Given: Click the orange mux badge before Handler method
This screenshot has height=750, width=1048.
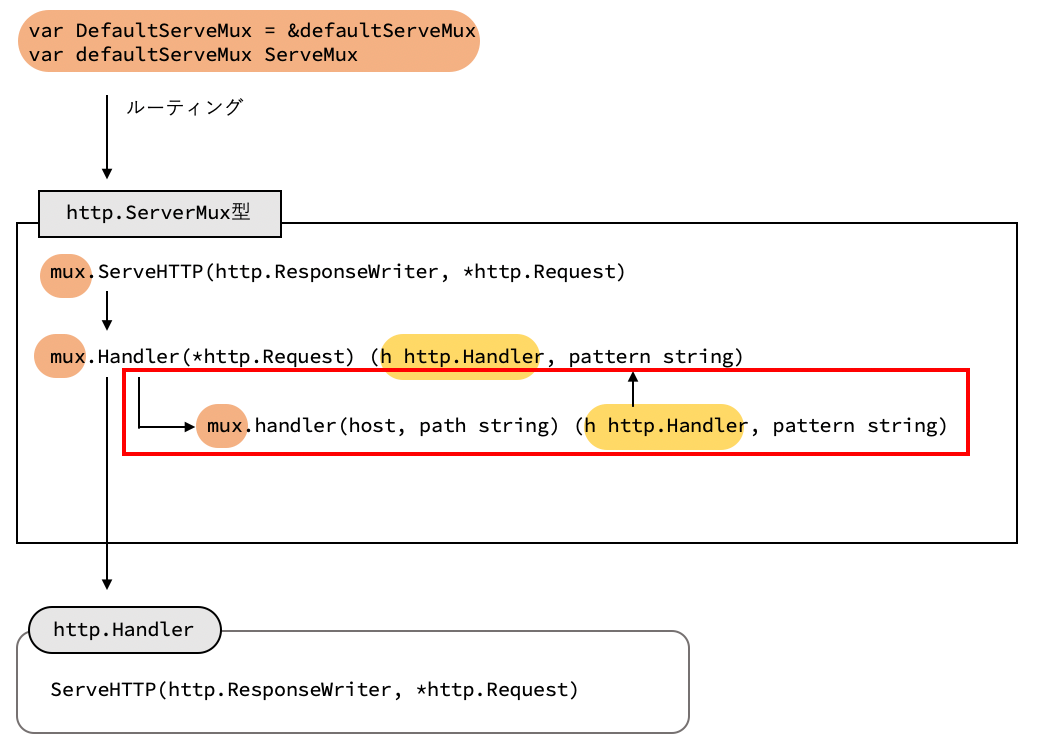Looking at the screenshot, I should (x=60, y=355).
